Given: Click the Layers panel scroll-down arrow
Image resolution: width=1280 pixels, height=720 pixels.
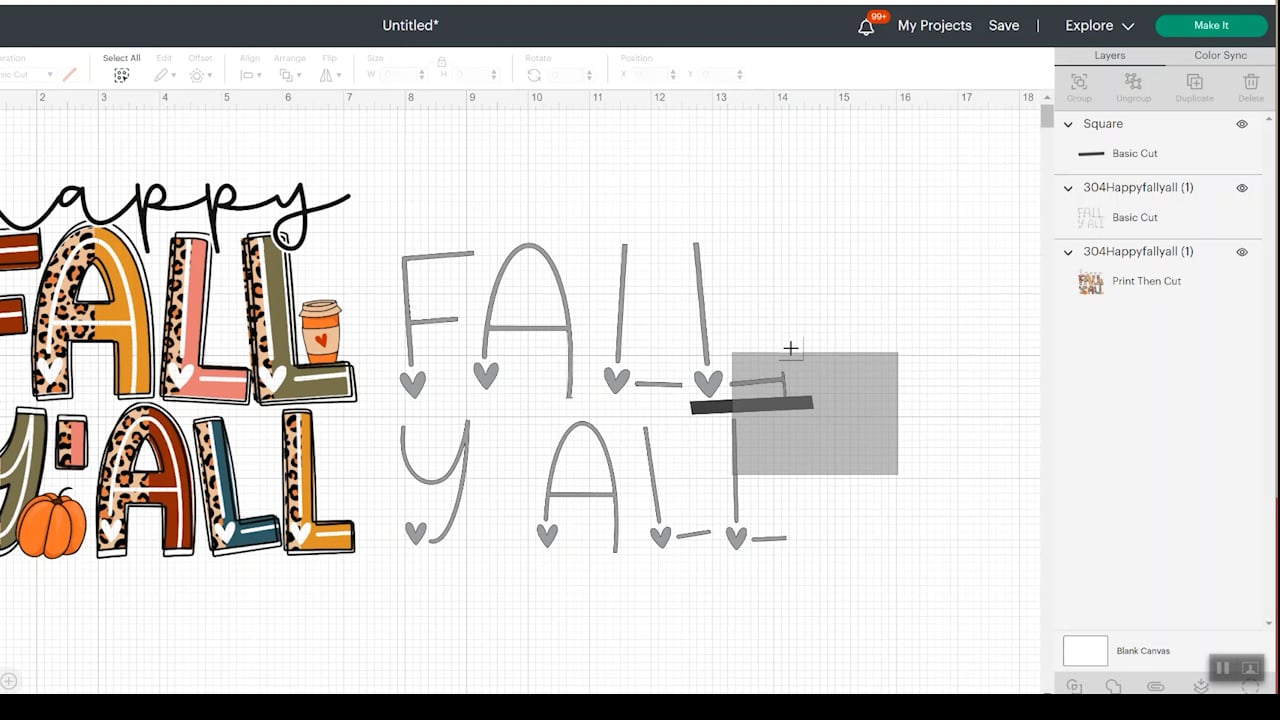Looking at the screenshot, I should pyautogui.click(x=1269, y=624).
